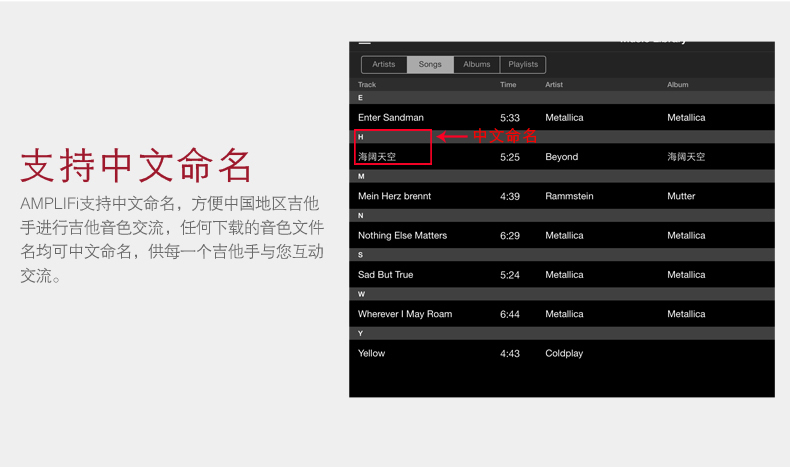Click Metallica artist in Wherever I May Roam row
Screen dimensions: 790x467
pos(564,314)
